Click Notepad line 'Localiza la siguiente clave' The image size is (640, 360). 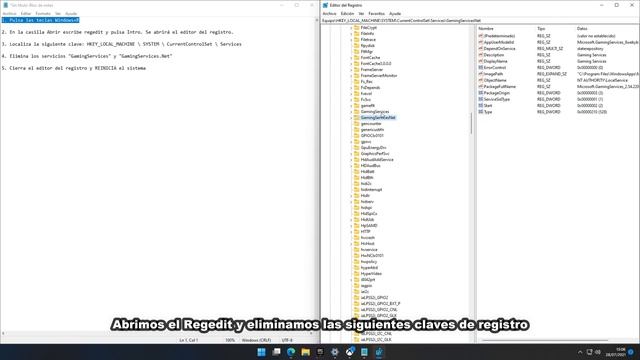point(121,44)
